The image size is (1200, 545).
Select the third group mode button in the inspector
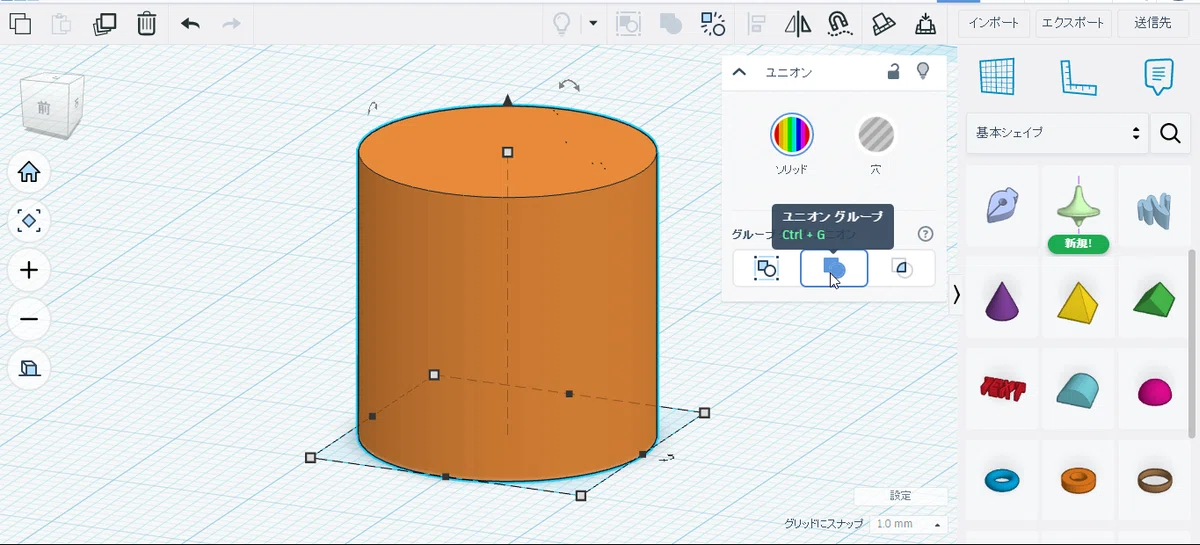902,268
